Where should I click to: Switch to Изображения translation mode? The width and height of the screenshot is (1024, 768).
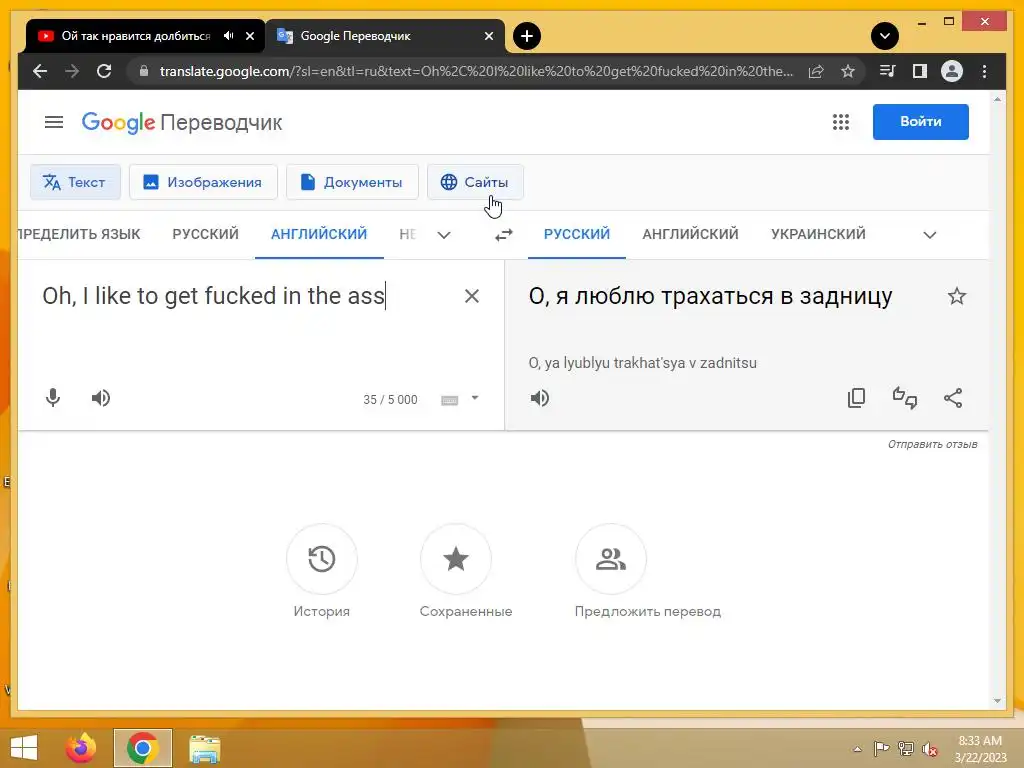coord(203,182)
